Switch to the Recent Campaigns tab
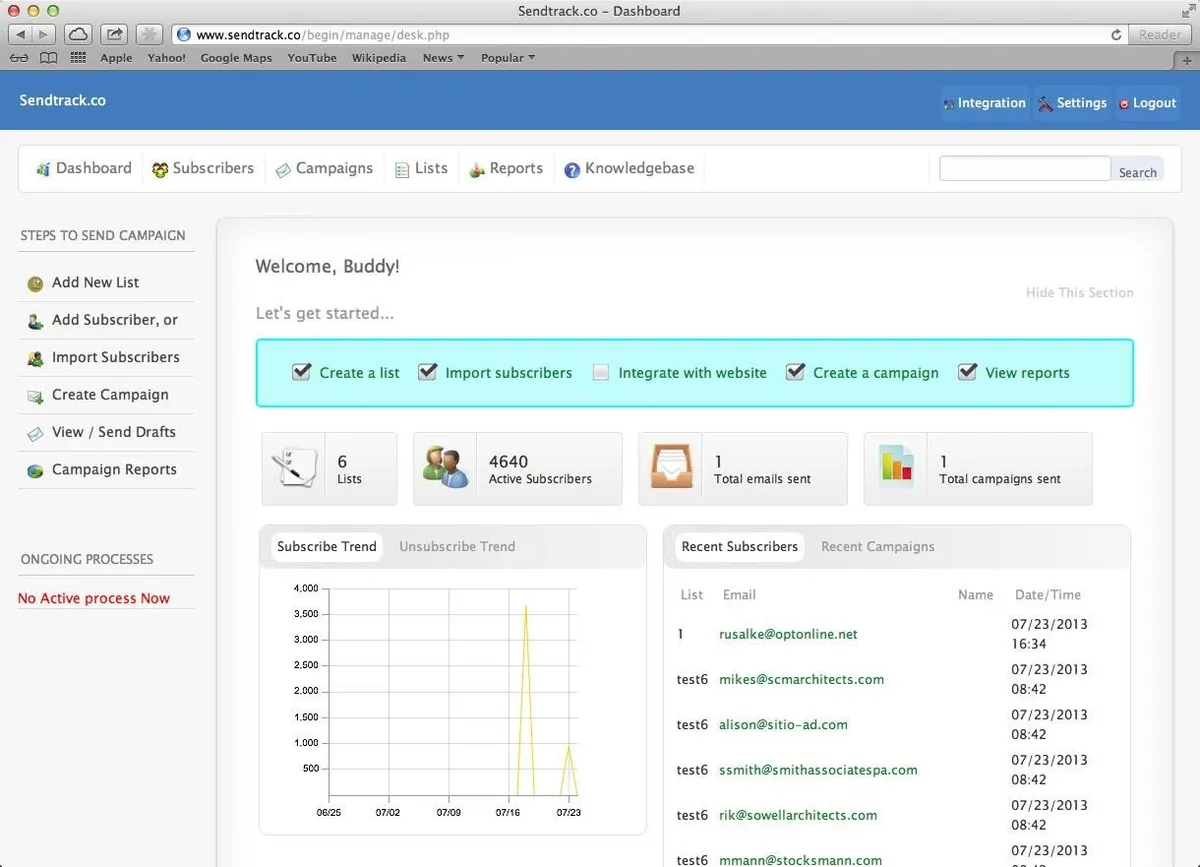This screenshot has width=1200, height=867. 878,547
